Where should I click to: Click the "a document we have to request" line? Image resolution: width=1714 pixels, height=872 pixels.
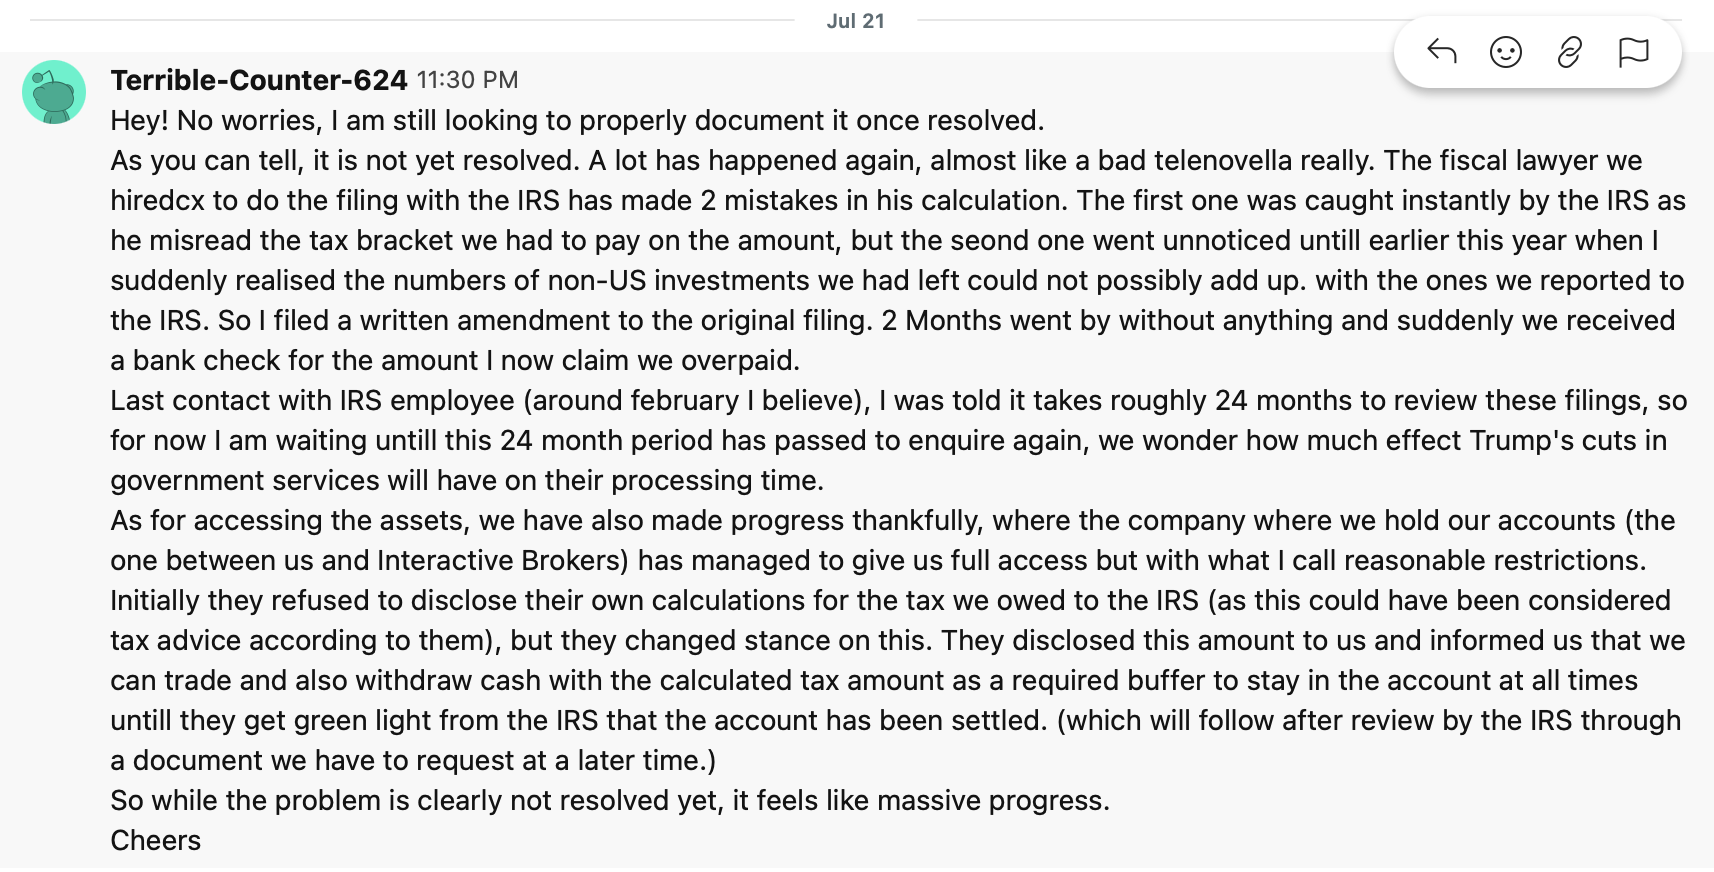pos(413,761)
